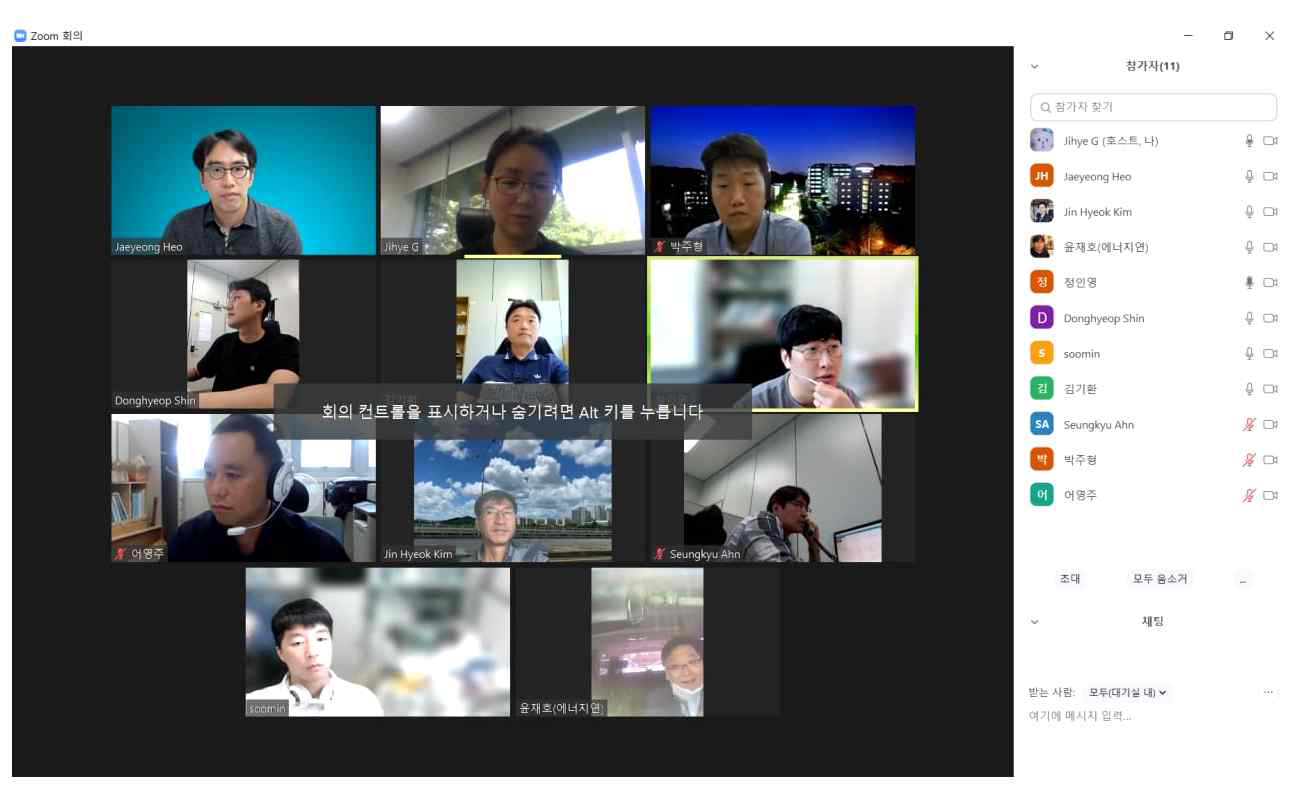Viewport: 1304px width, 794px height.
Task: Select 어영주 video tile with headset
Action: [243, 488]
